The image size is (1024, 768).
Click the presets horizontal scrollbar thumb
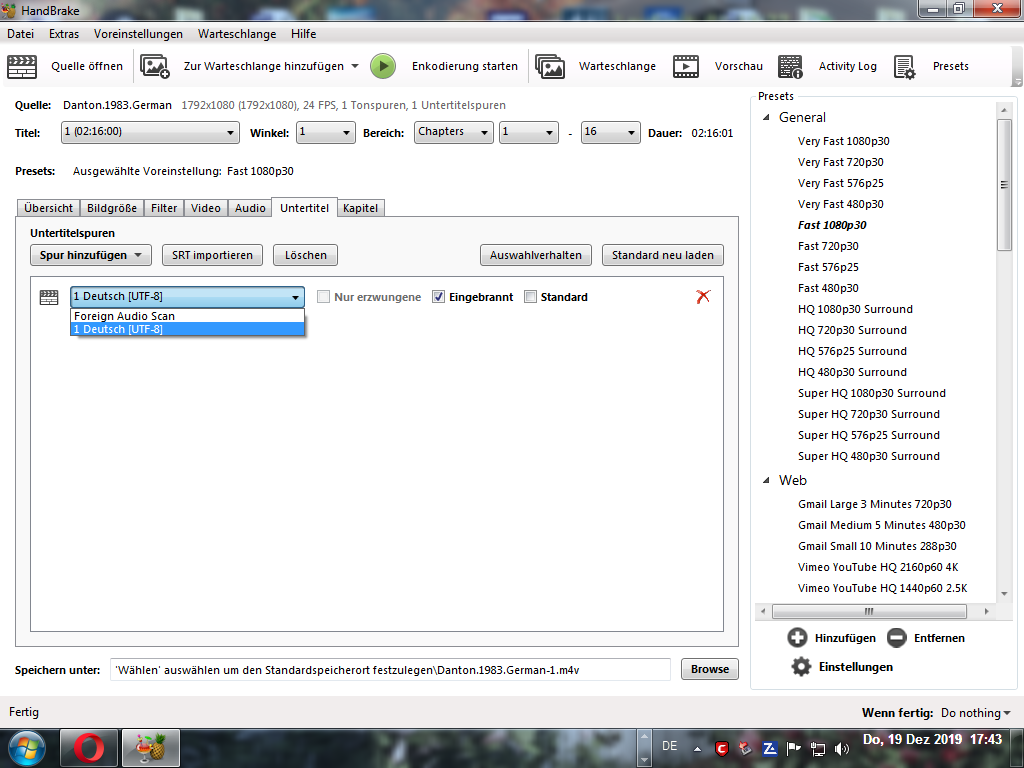pos(869,611)
